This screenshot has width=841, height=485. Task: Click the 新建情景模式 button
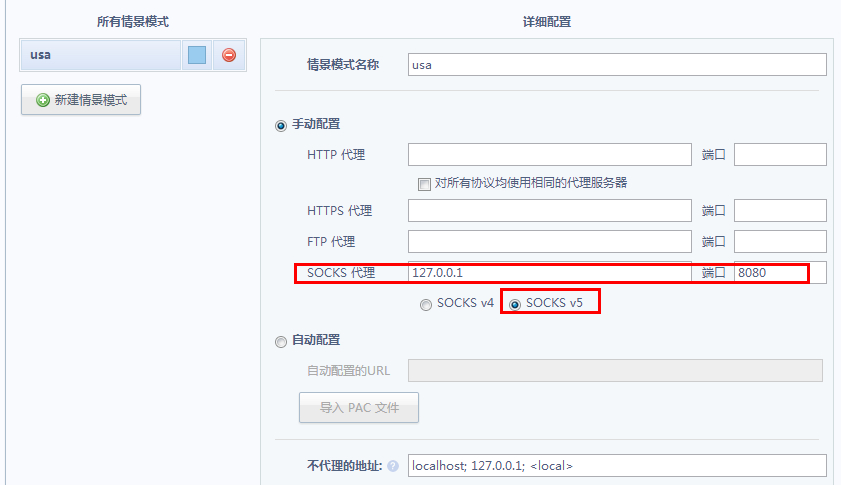pyautogui.click(x=81, y=100)
